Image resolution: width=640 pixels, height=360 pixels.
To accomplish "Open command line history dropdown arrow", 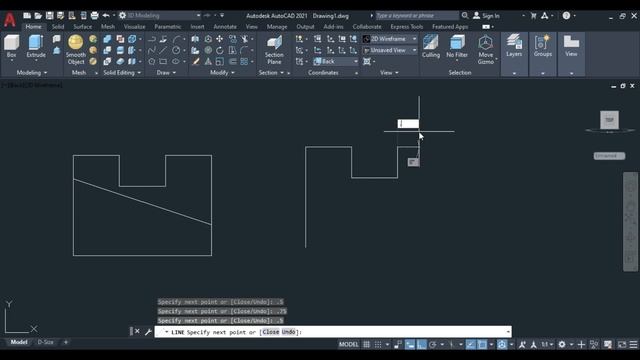I will pos(508,332).
